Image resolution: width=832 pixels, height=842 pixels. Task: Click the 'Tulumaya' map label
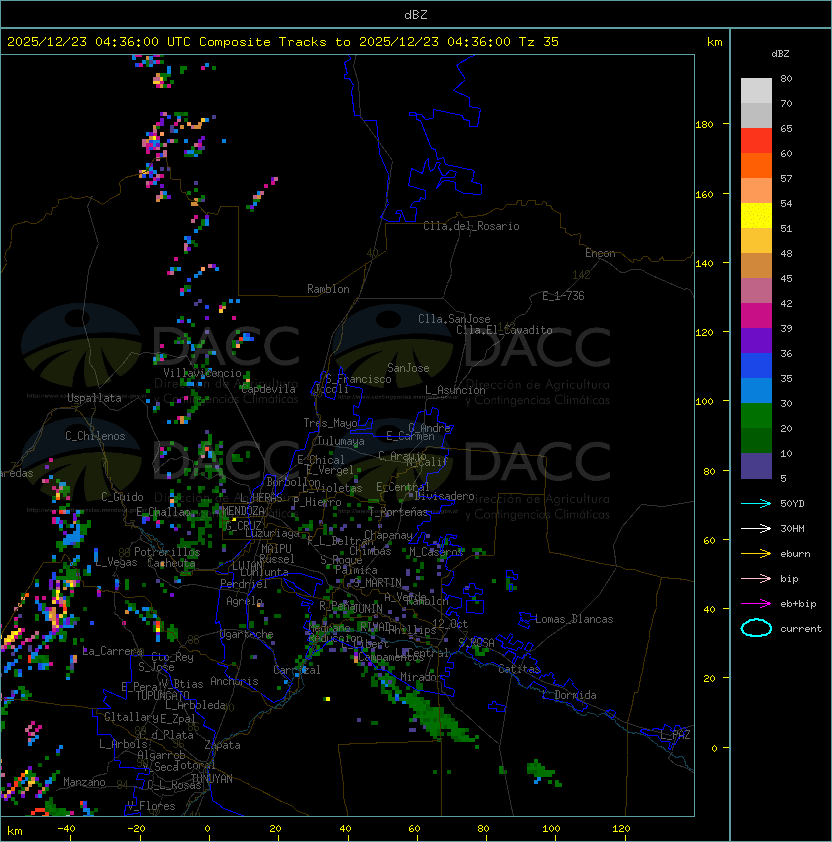[341, 441]
